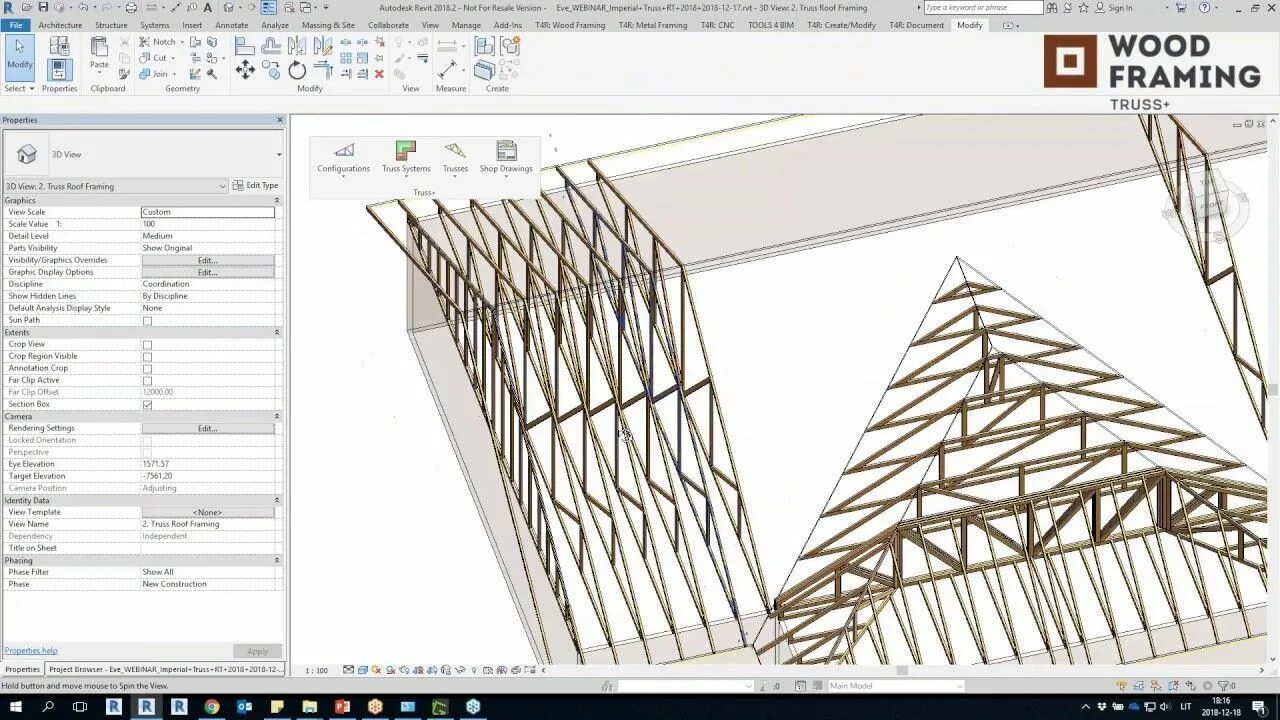Activate the Move tool in Modify panel
Viewport: 1280px width, 720px height.
point(245,70)
